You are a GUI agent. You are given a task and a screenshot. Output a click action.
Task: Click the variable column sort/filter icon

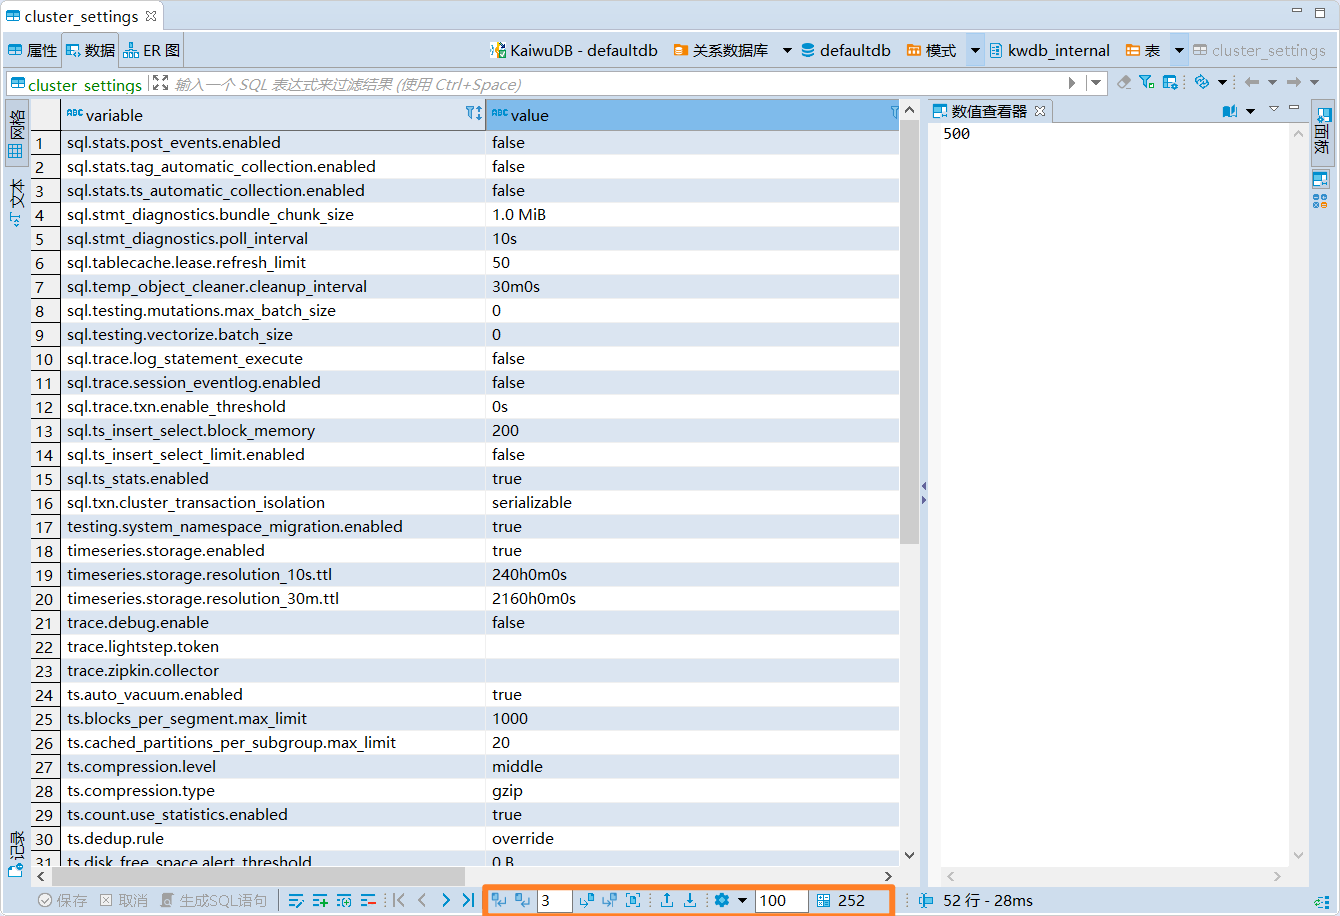point(474,114)
